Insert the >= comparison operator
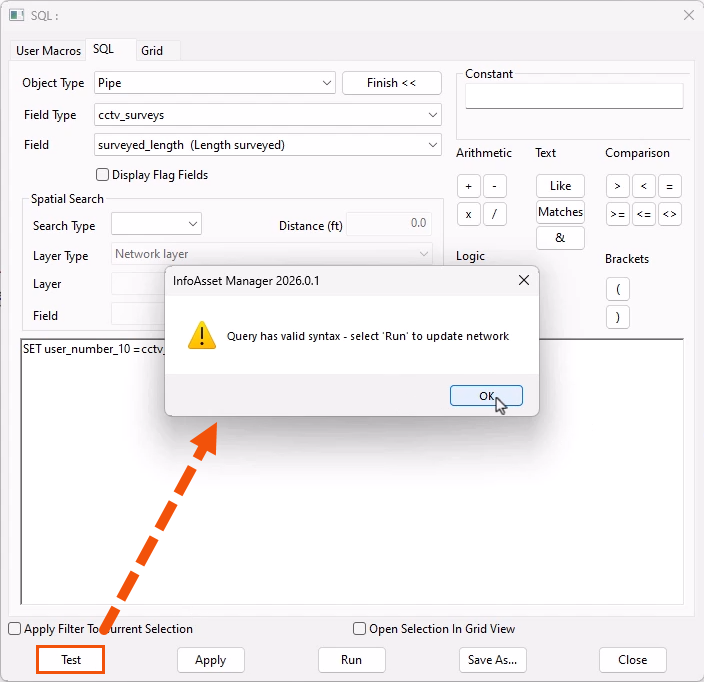Screen dimensions: 704x682 click(x=617, y=214)
